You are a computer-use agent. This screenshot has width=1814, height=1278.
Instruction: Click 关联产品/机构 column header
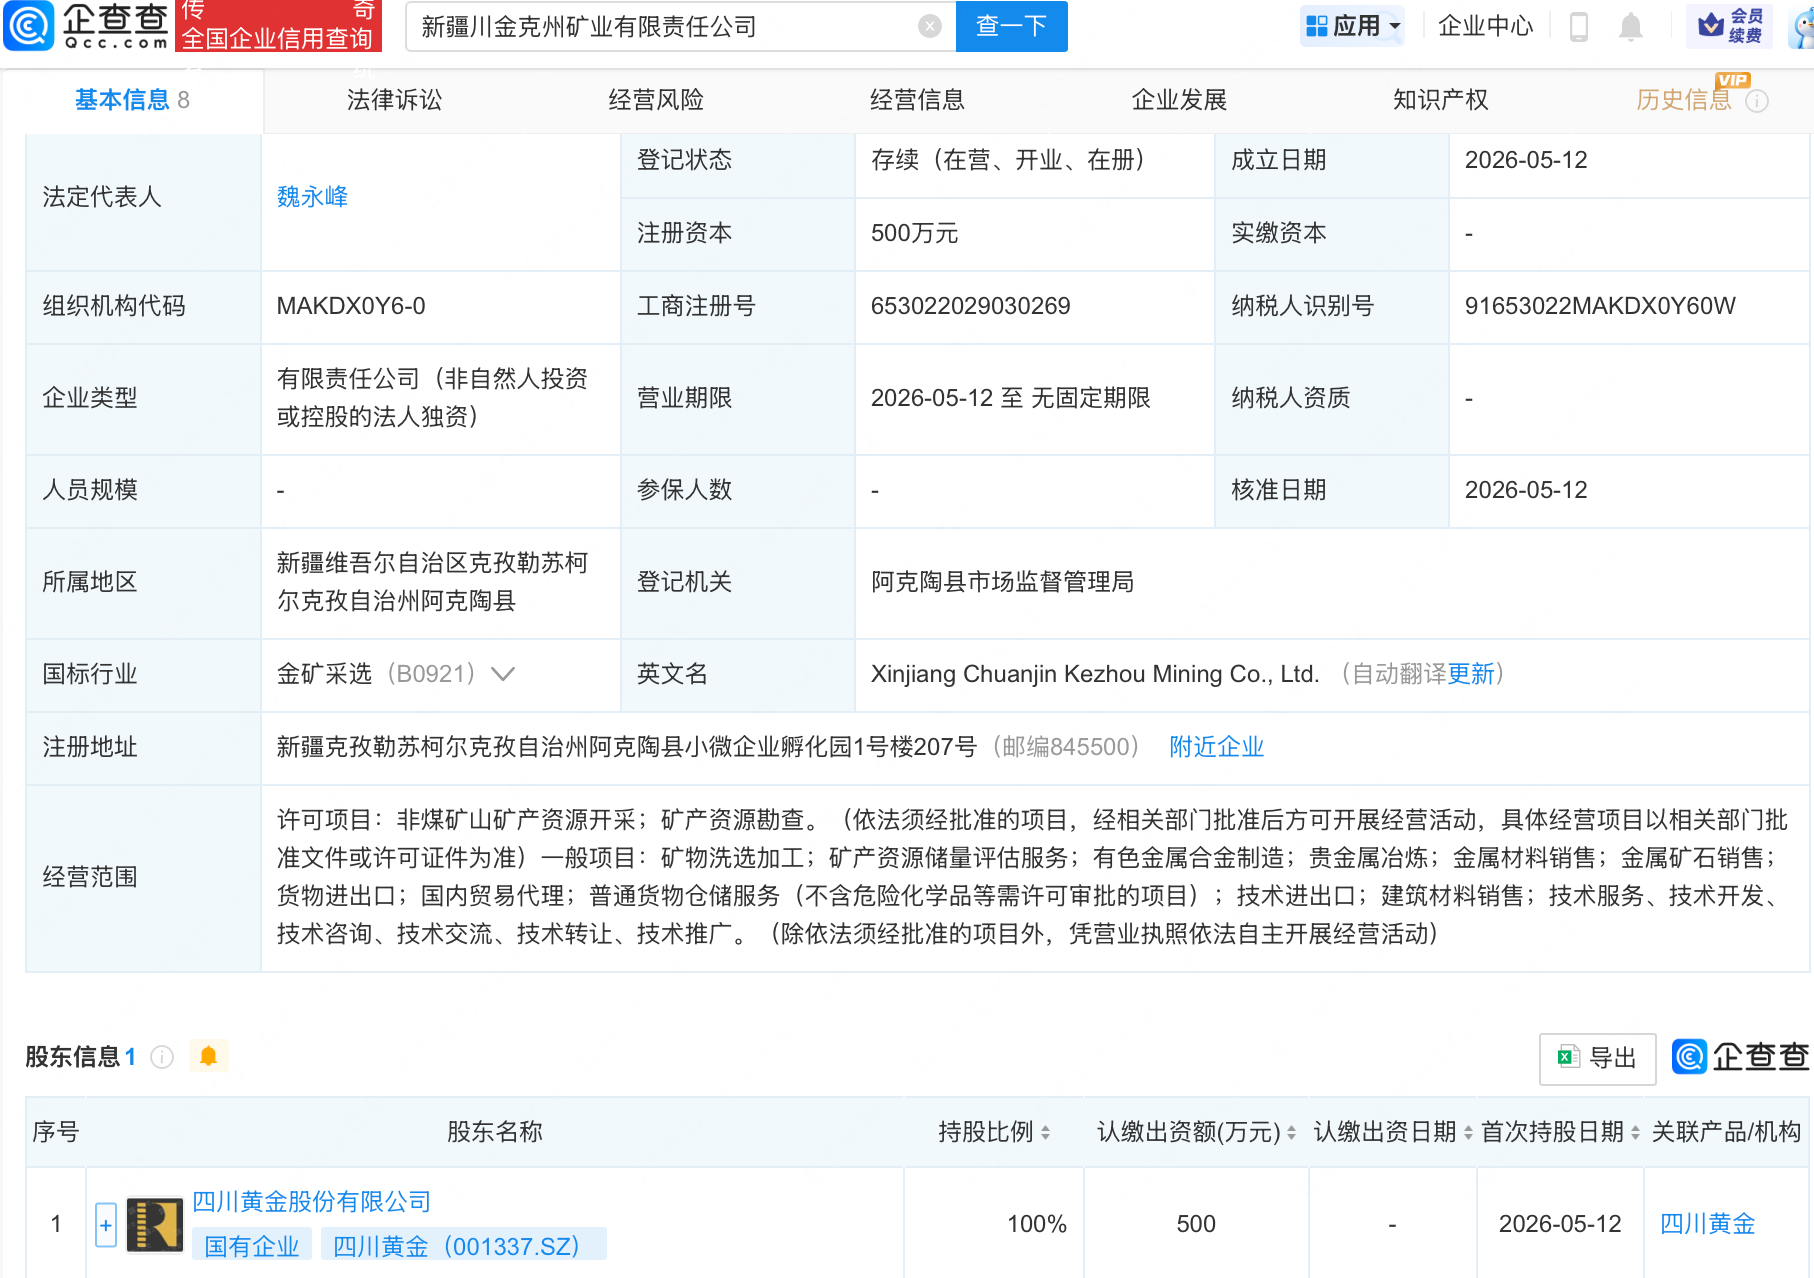coord(1726,1132)
